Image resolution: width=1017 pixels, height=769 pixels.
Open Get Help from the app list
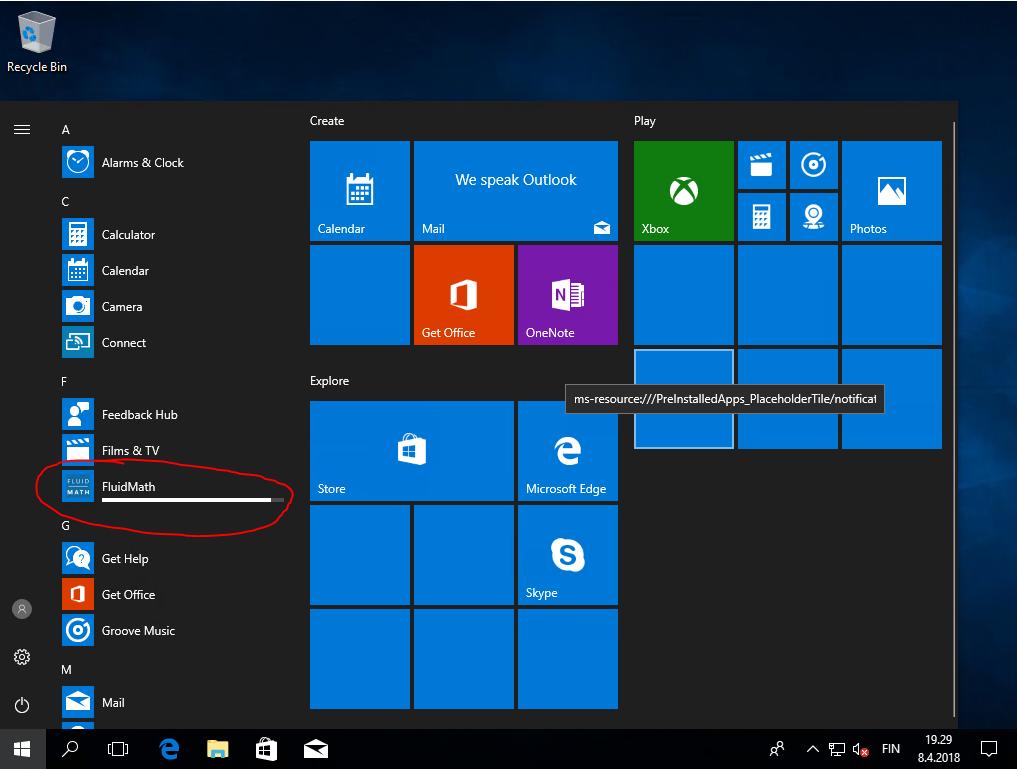coord(172,558)
